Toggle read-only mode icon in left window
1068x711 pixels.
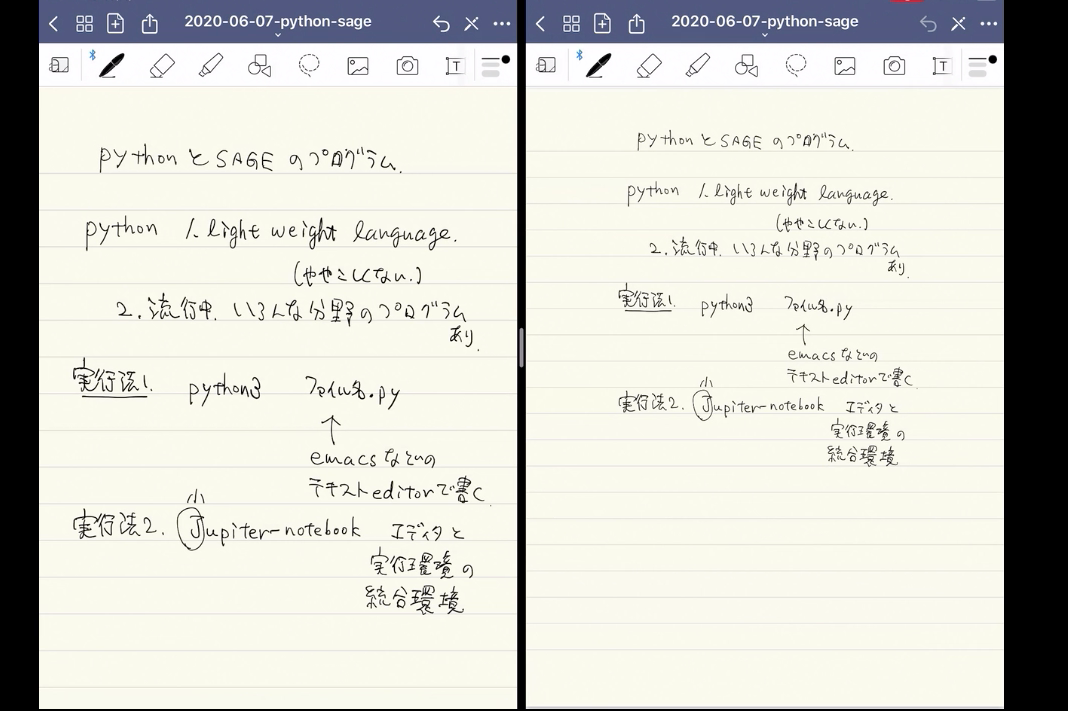click(x=60, y=65)
